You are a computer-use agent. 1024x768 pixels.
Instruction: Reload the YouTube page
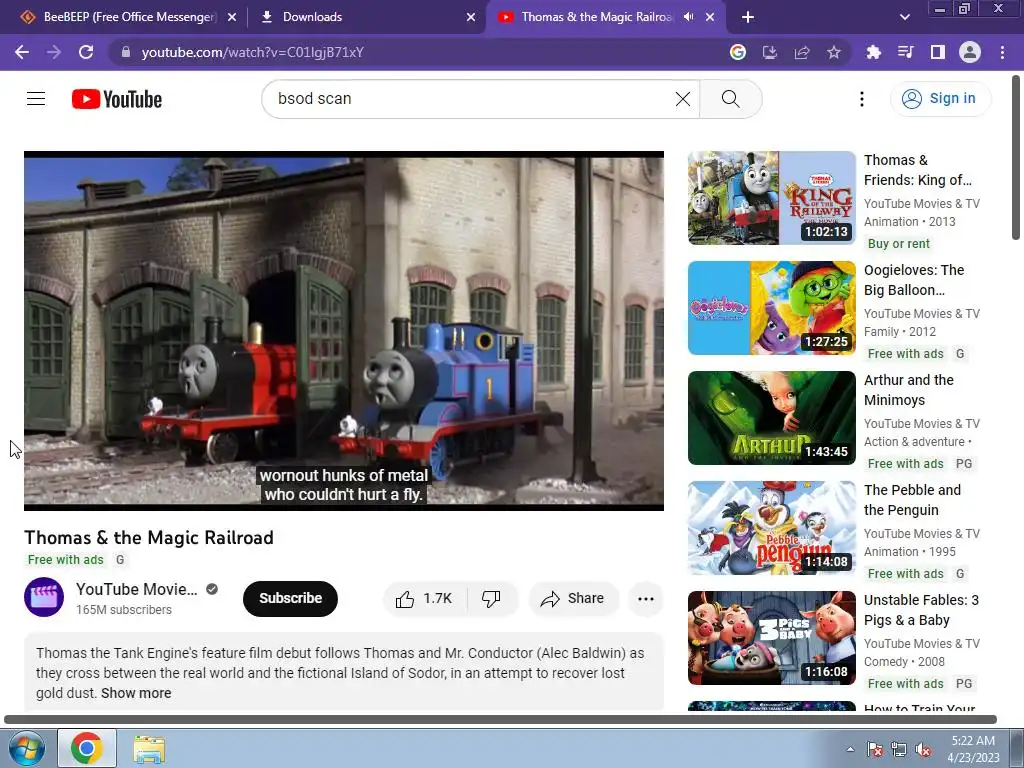[x=86, y=52]
